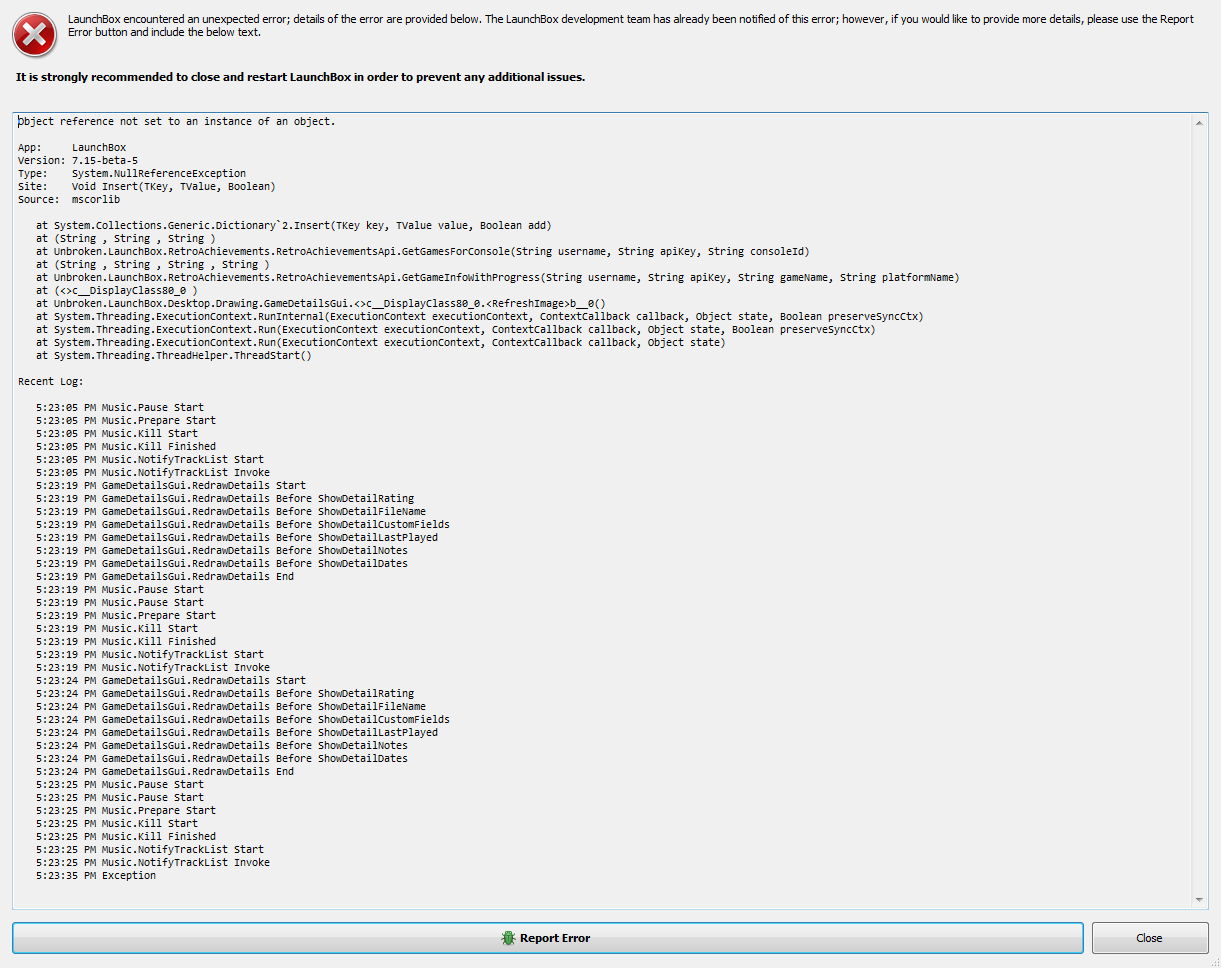The height and width of the screenshot is (968, 1221).
Task: Click the 5:23:25 Music.NotifyTrackList Start entry
Action: coord(150,849)
